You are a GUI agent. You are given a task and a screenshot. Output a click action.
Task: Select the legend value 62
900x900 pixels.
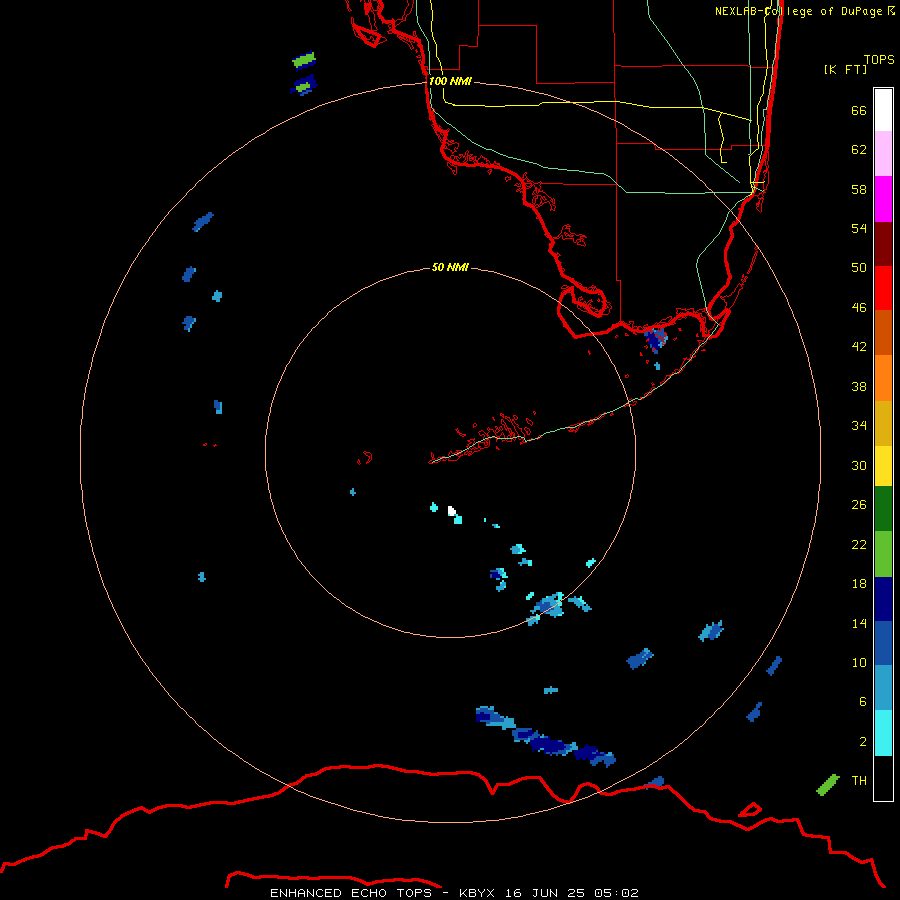(x=859, y=149)
